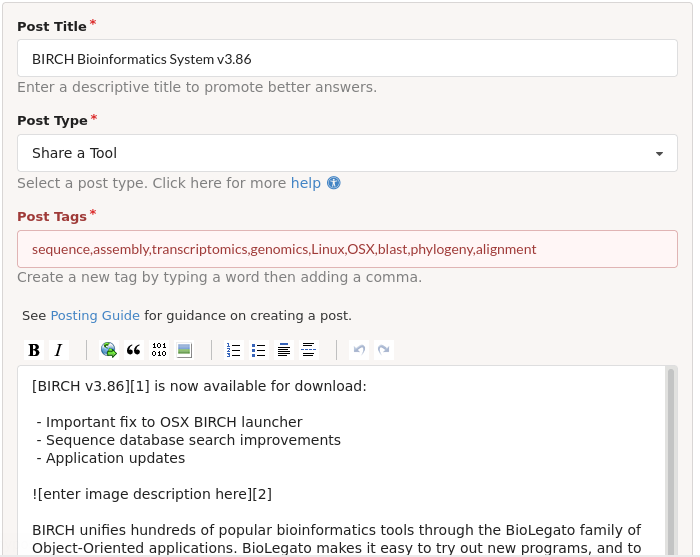Open the accessibility help icon next to help
700x557 pixels.
[333, 183]
